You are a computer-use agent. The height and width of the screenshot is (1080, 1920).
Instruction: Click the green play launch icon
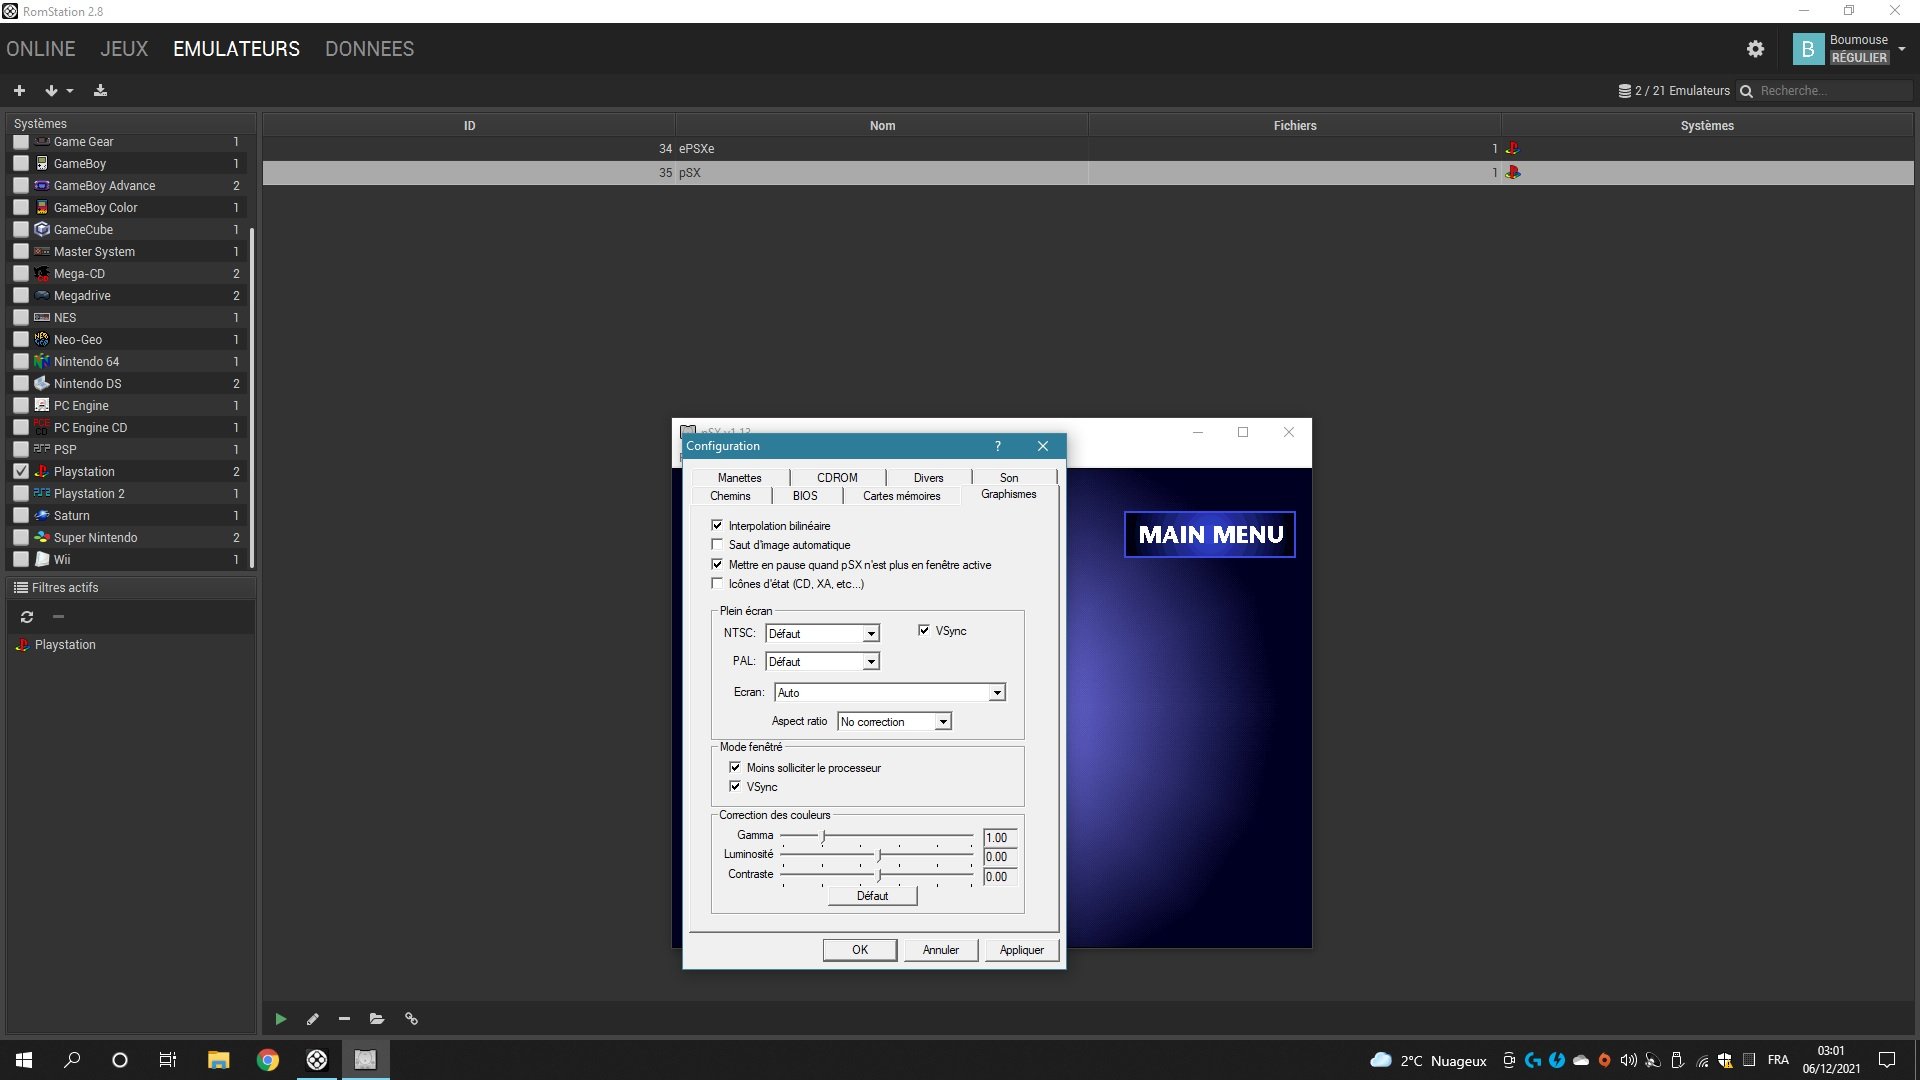(x=281, y=1019)
